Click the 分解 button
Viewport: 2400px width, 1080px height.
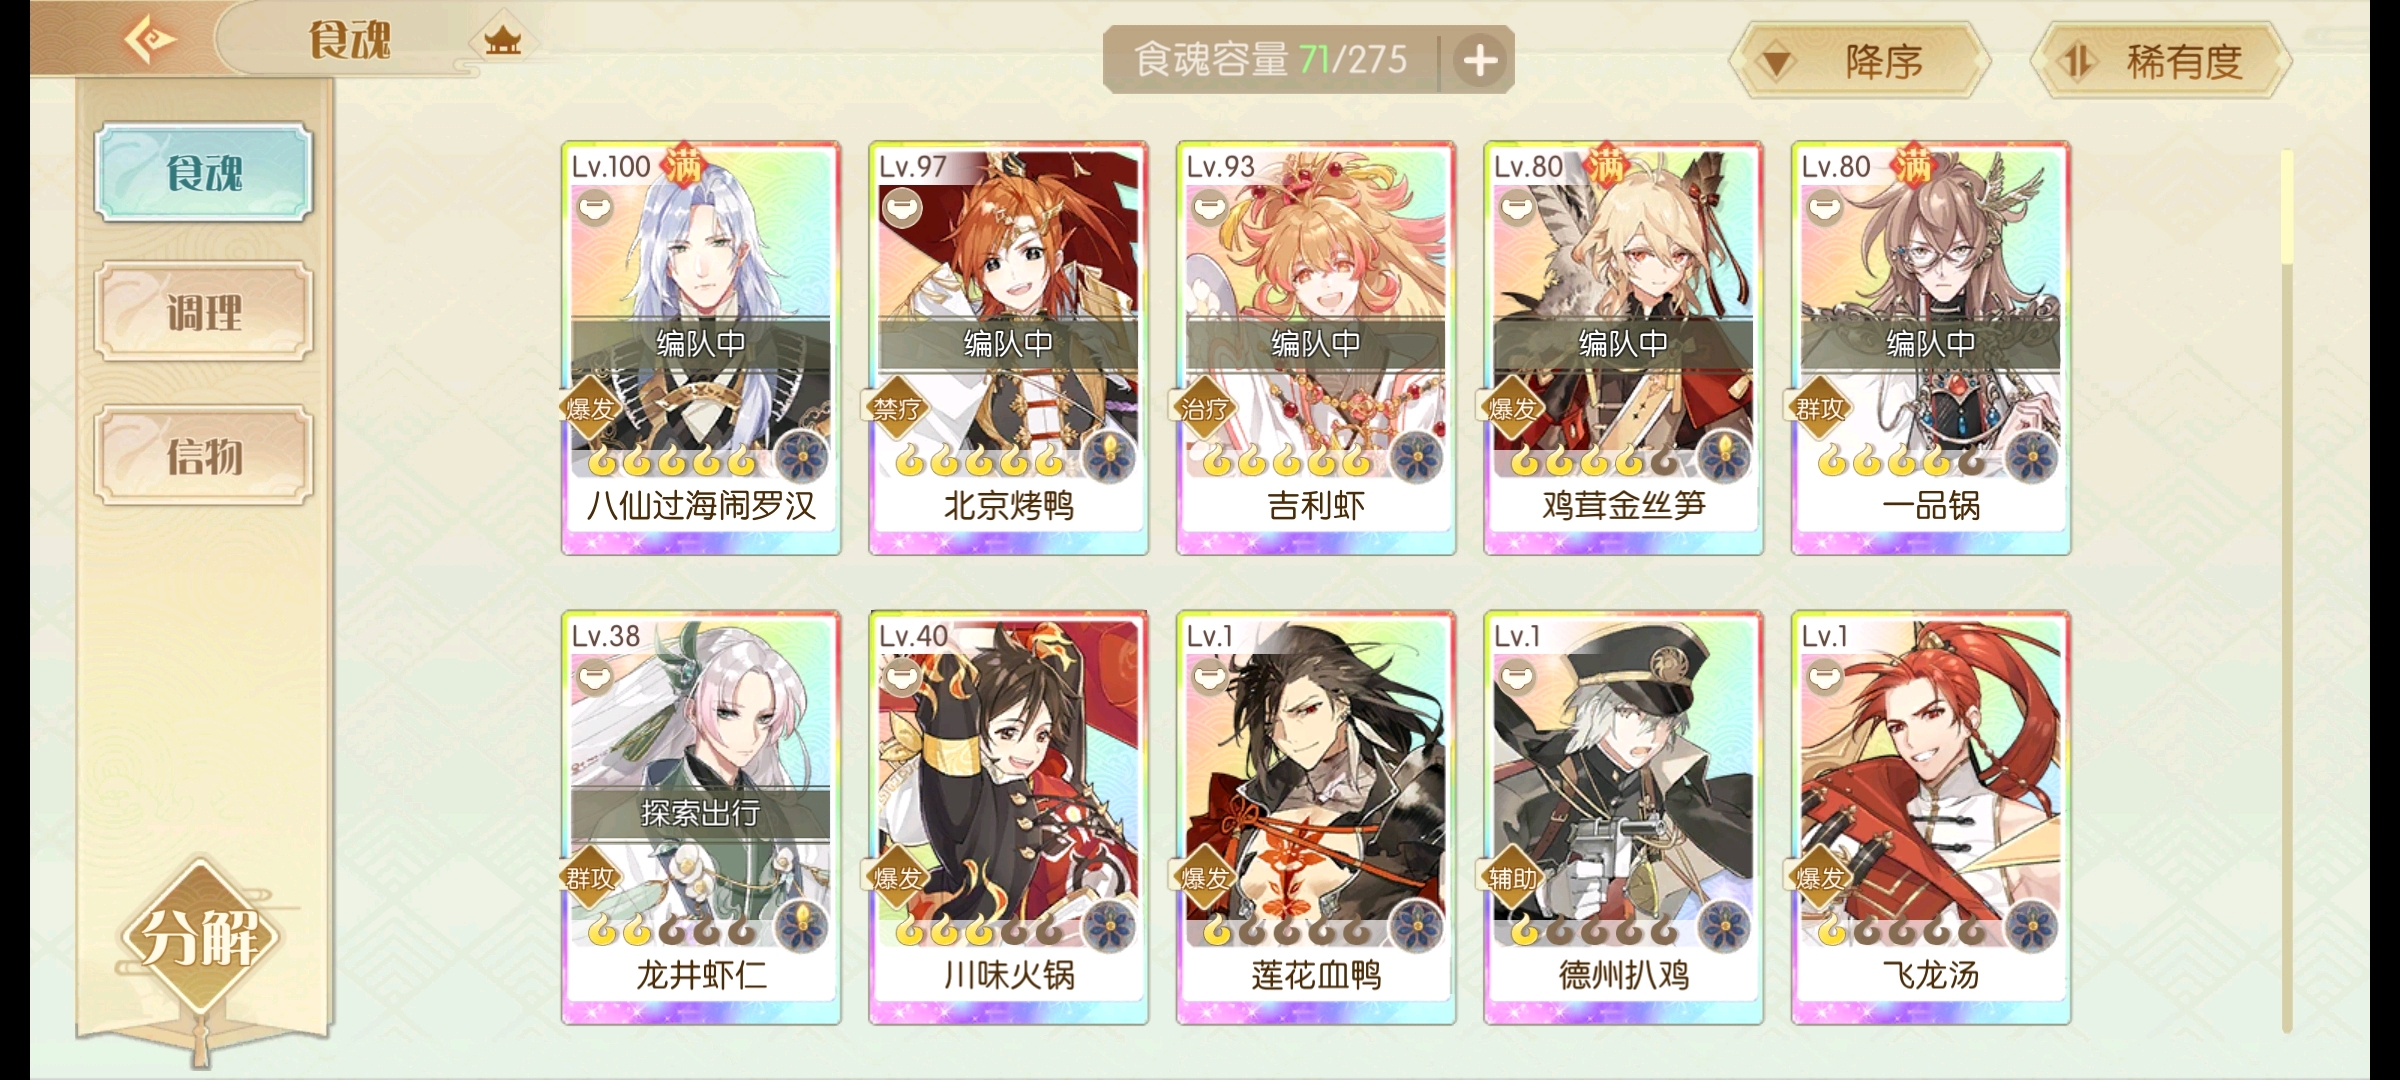(x=201, y=937)
